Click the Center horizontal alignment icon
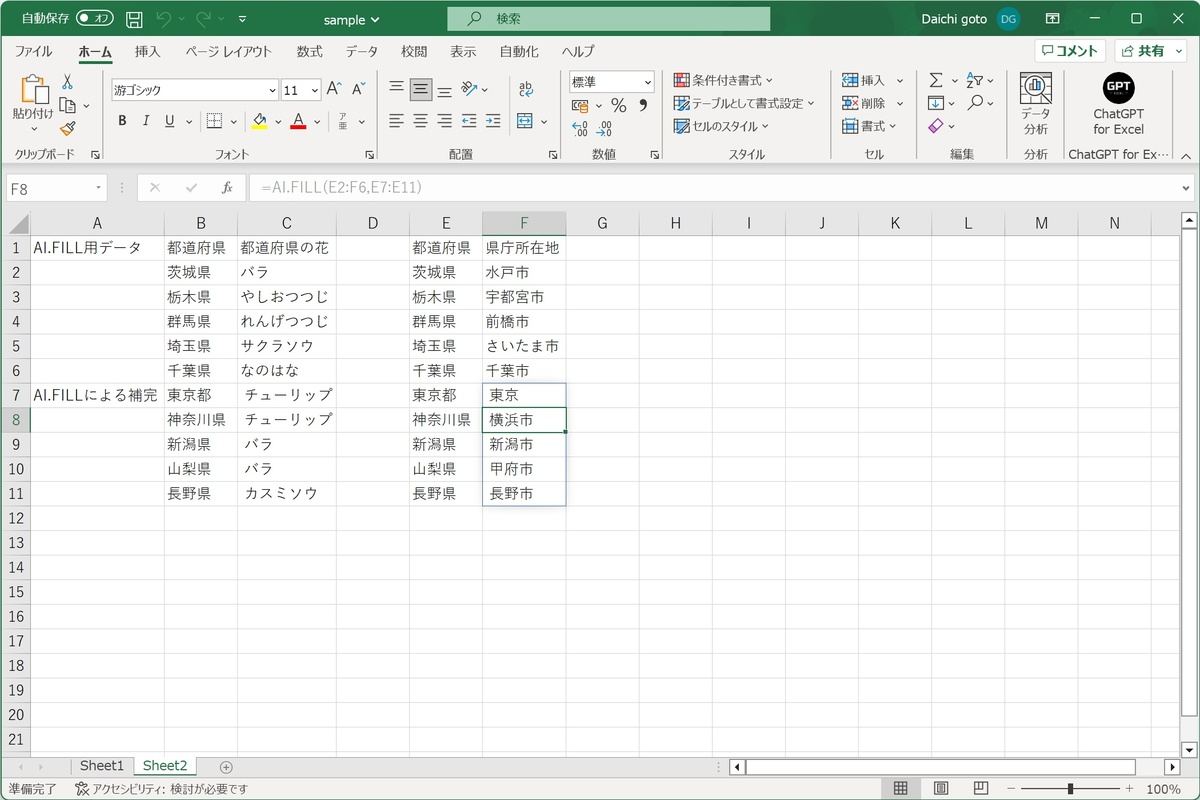Screen dimensions: 1200x800 click(x=421, y=121)
